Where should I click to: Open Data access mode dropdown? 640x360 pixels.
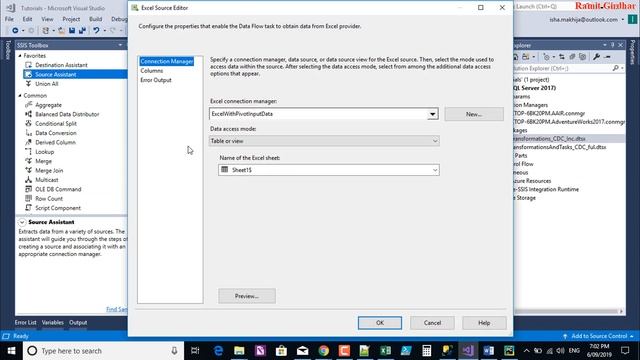(435, 141)
